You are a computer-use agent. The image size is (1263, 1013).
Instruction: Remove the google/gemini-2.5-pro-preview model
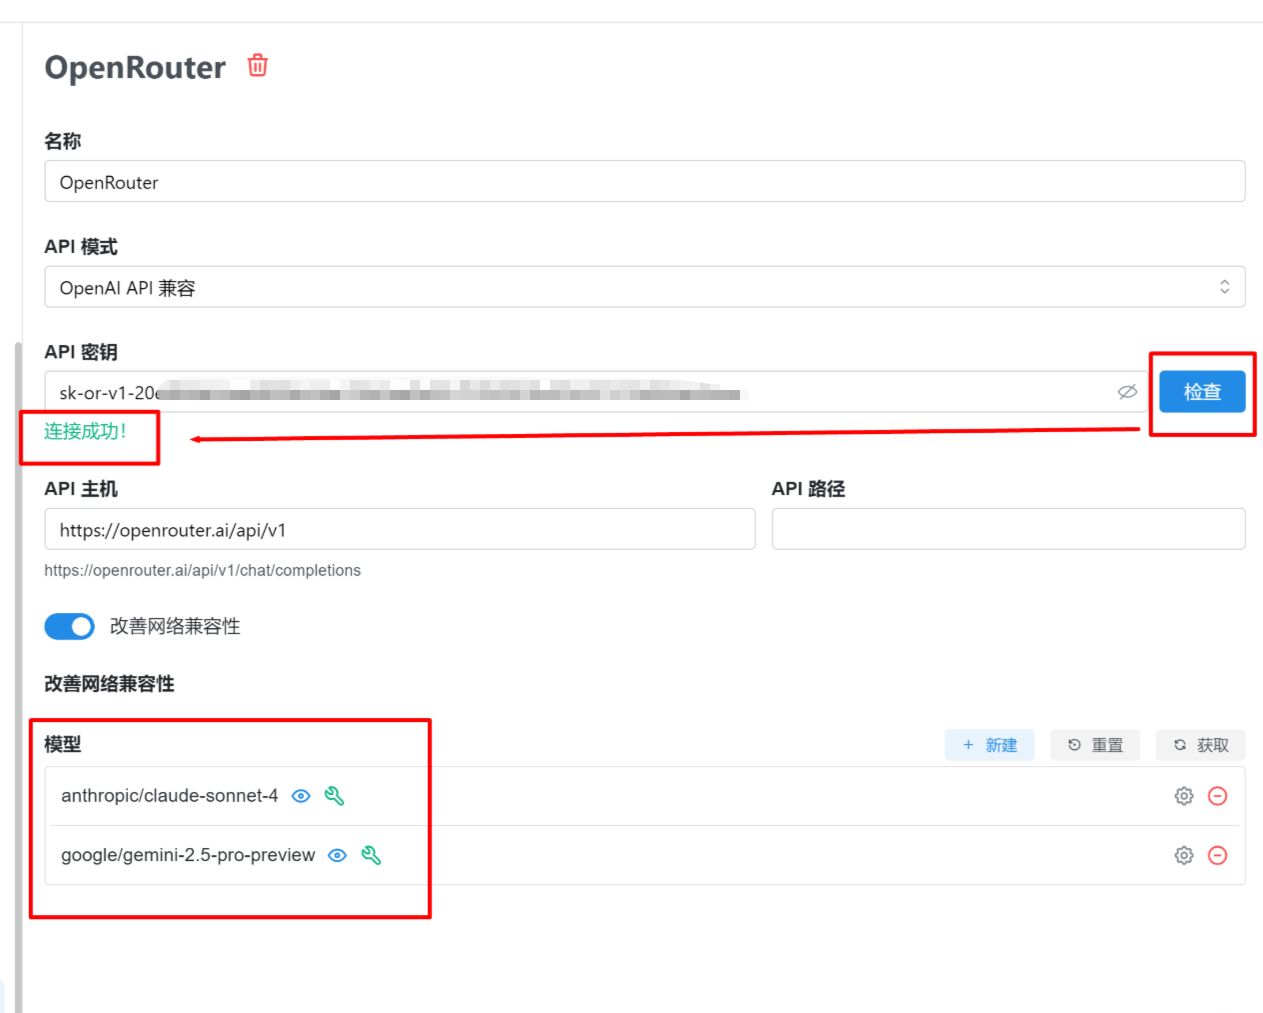[x=1217, y=855]
